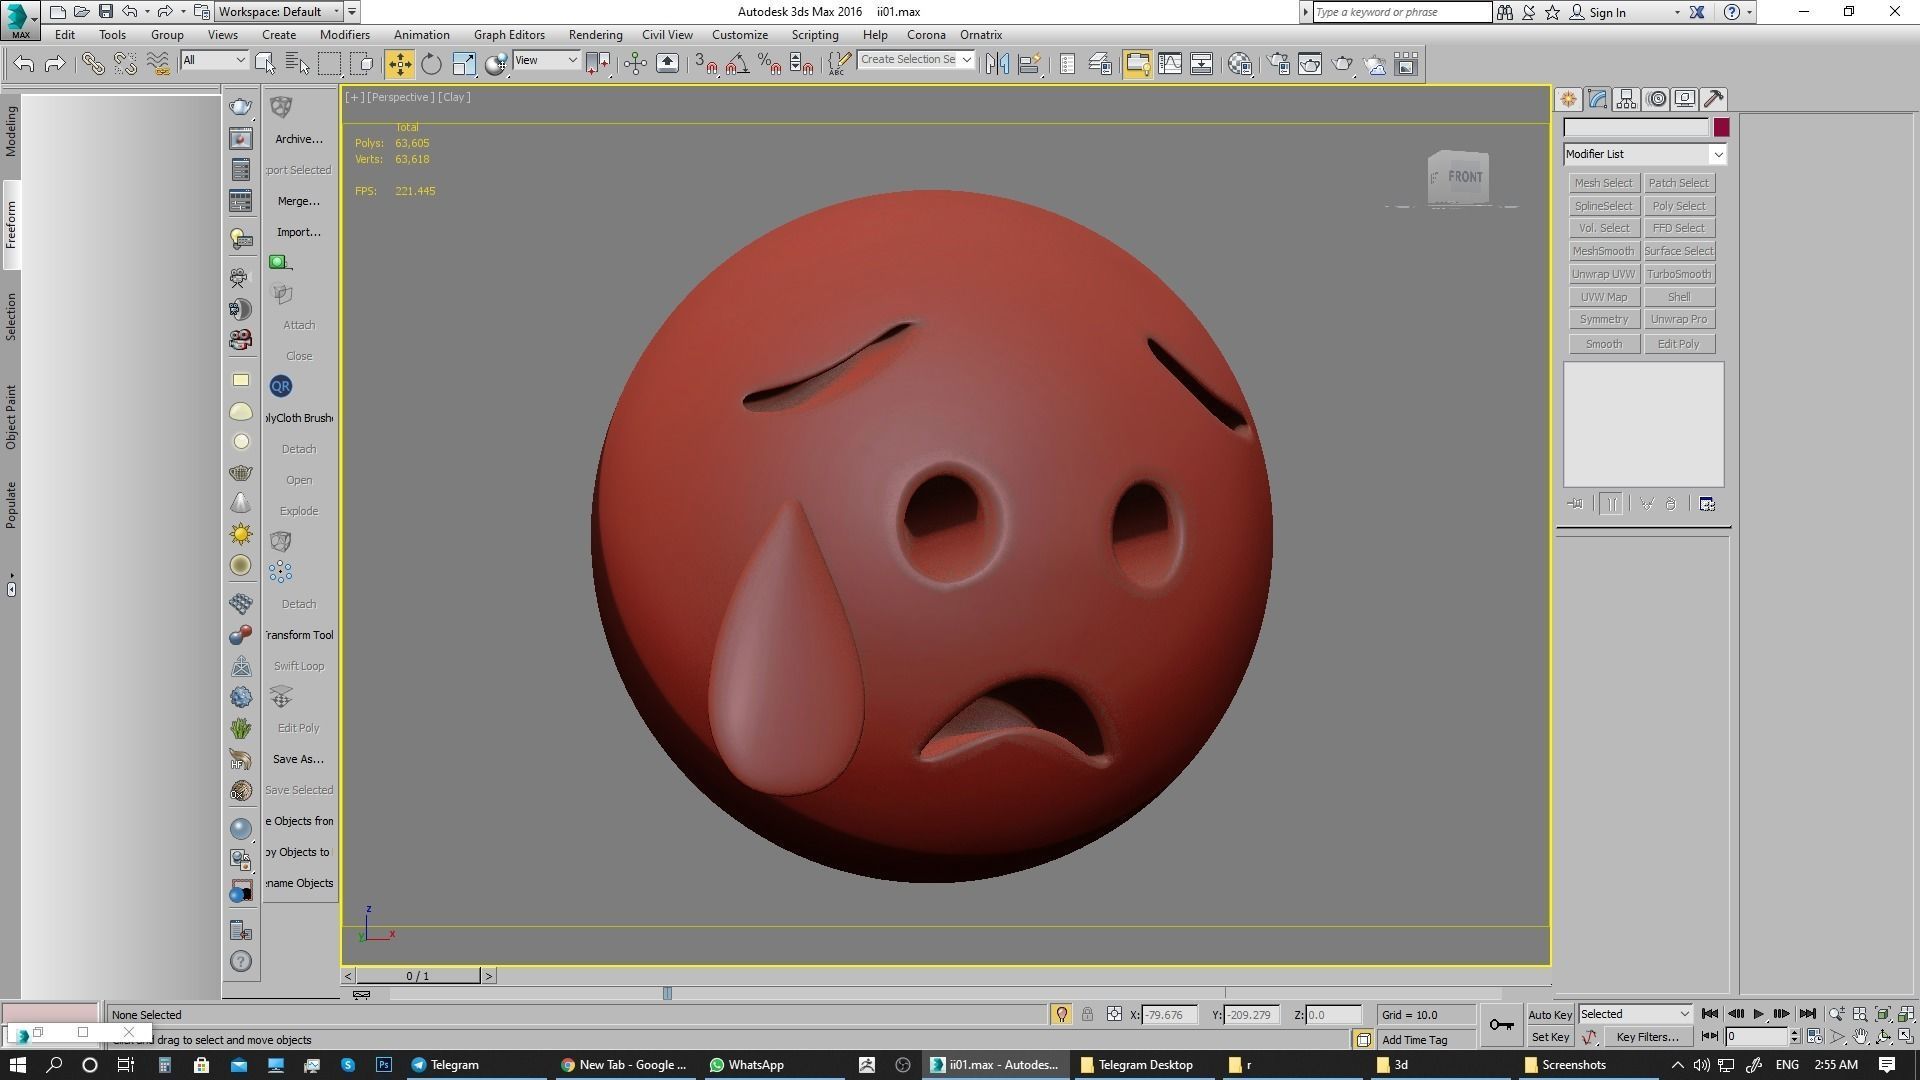
Task: Switch to the Modify command panel
Action: pyautogui.click(x=1597, y=99)
